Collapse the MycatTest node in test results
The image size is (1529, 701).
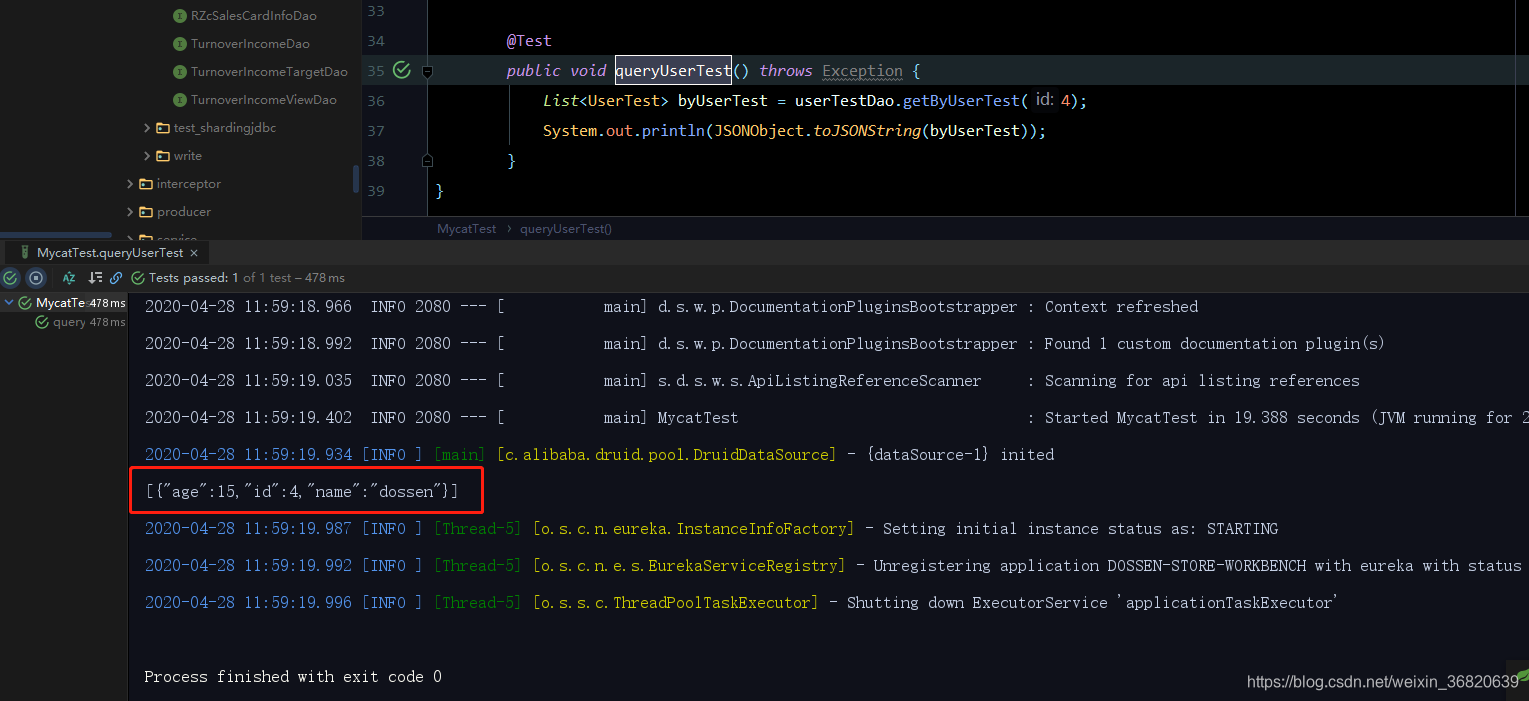click(x=9, y=302)
